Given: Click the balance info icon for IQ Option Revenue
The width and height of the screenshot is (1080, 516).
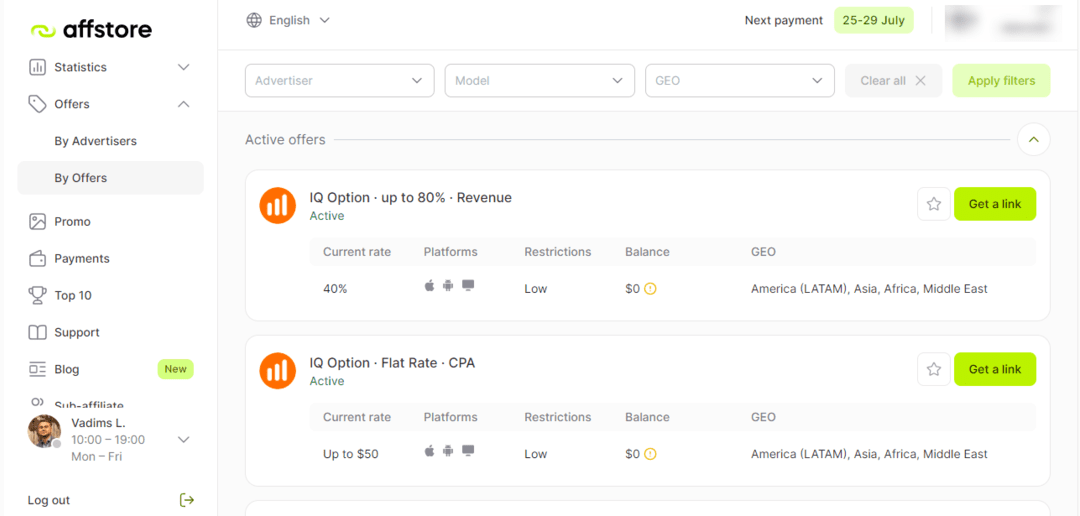Looking at the screenshot, I should 650,289.
